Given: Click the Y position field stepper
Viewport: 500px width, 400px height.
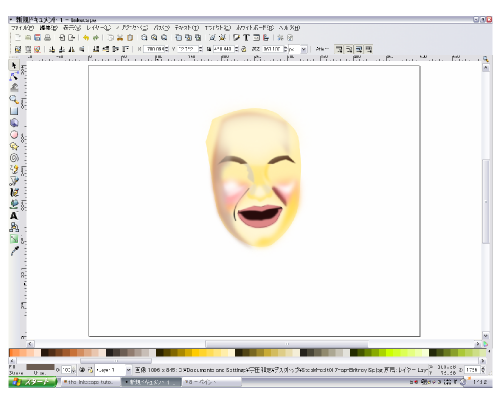Looking at the screenshot, I should [201, 49].
